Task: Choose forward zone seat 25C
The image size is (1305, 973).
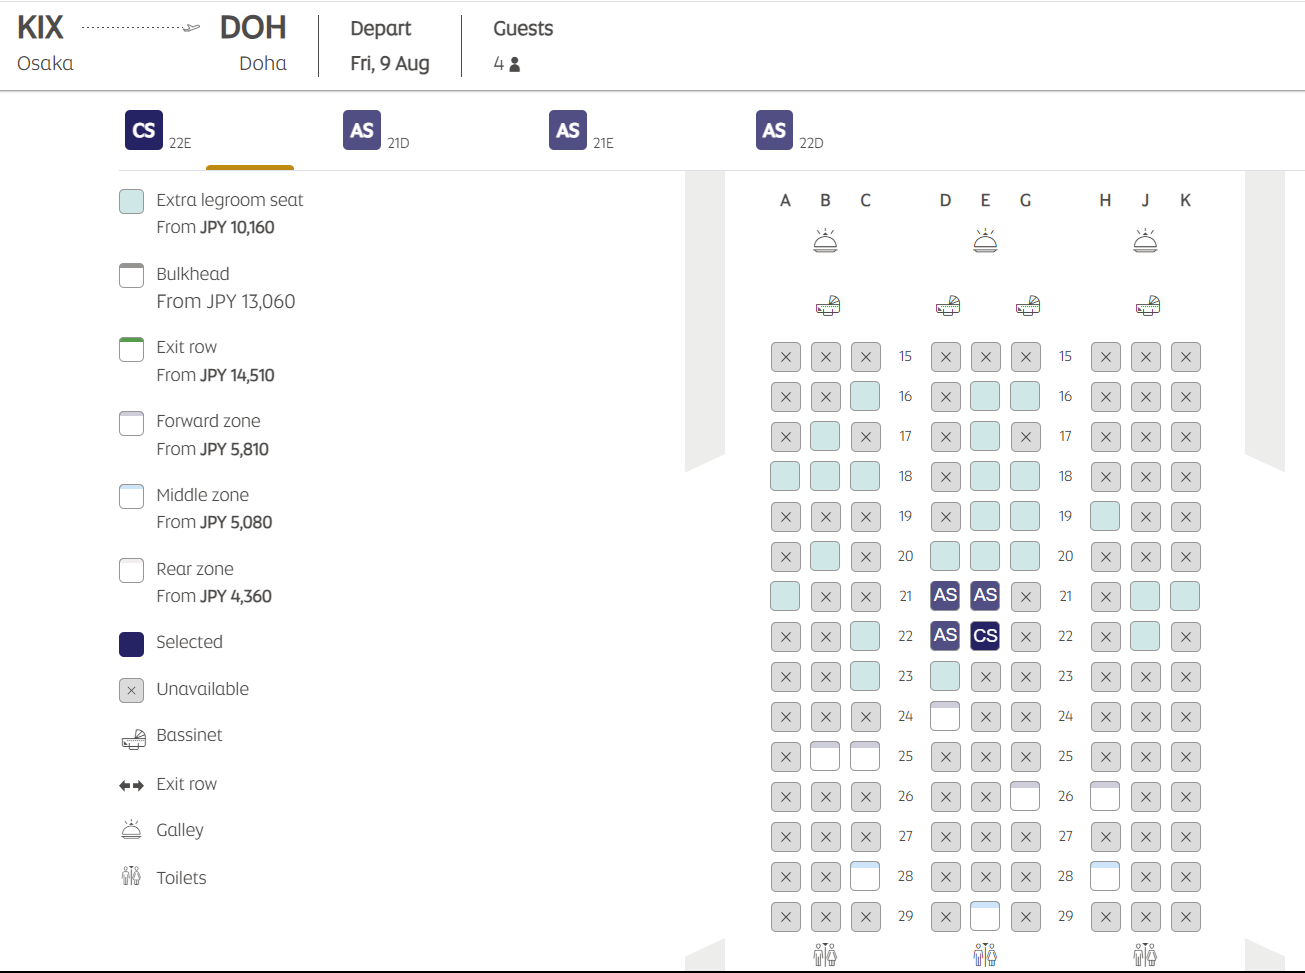Action: 865,756
